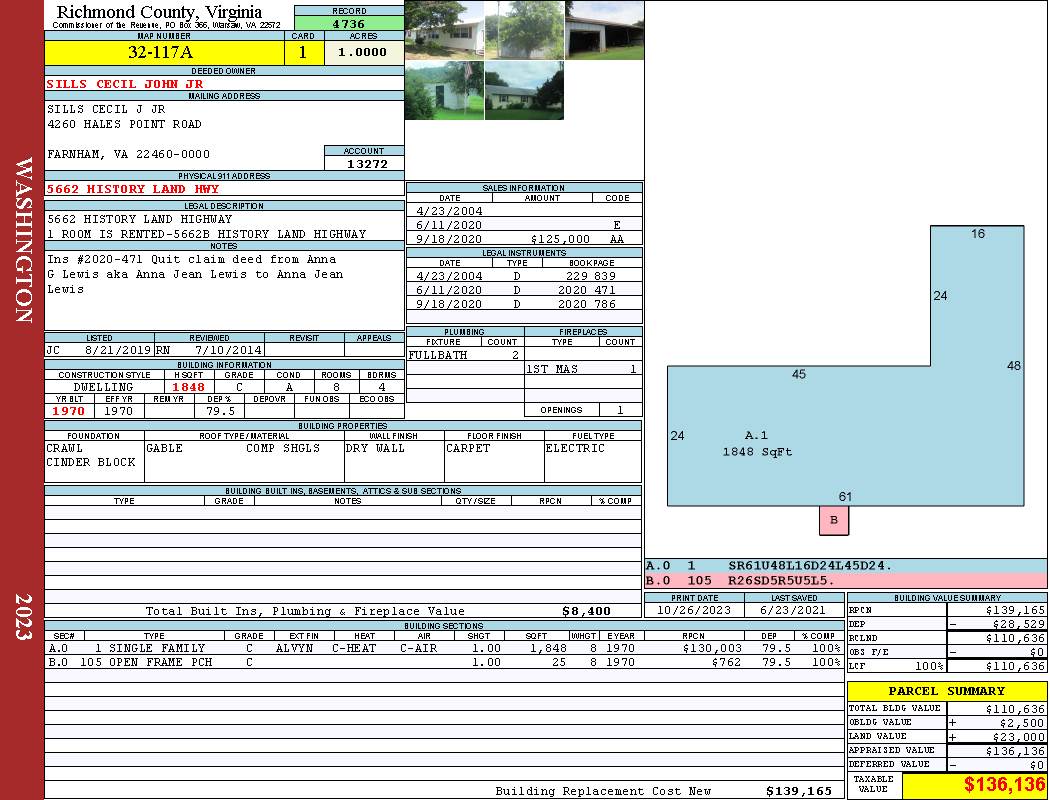Select the account number 13272 field

(364, 163)
